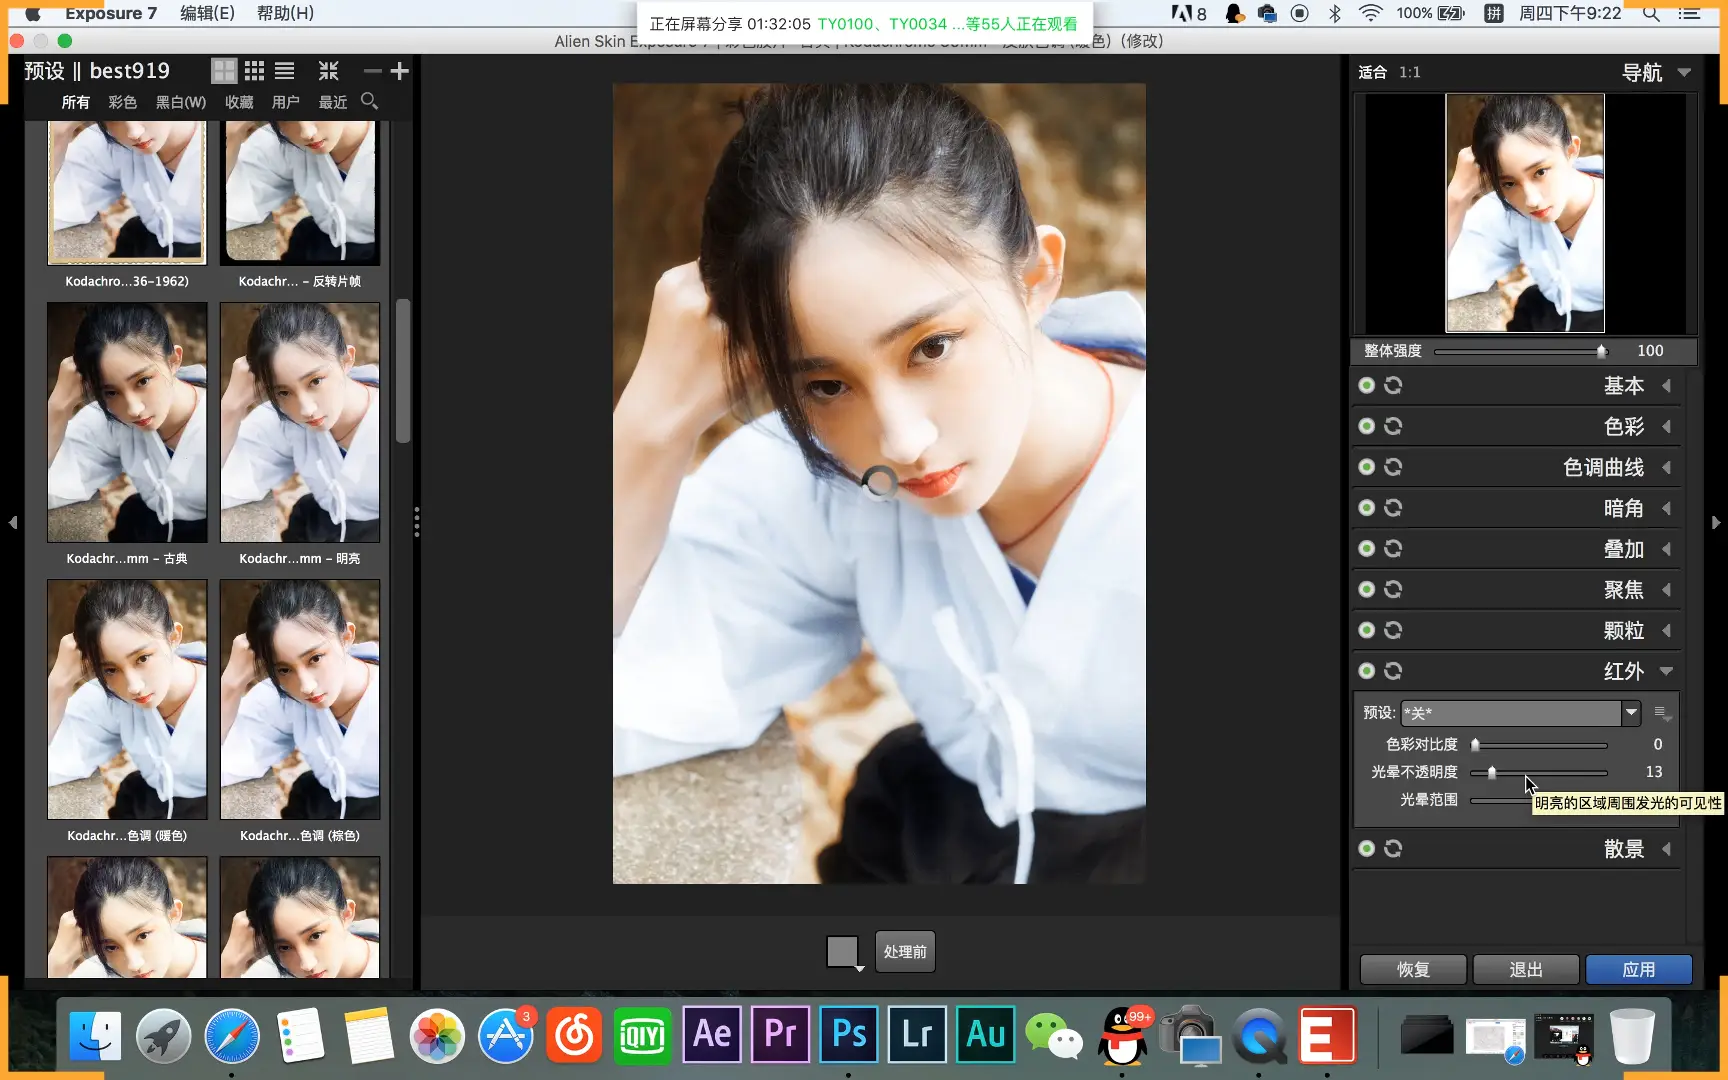The image size is (1728, 1080).
Task: Switch presets to list view
Action: pyautogui.click(x=285, y=71)
